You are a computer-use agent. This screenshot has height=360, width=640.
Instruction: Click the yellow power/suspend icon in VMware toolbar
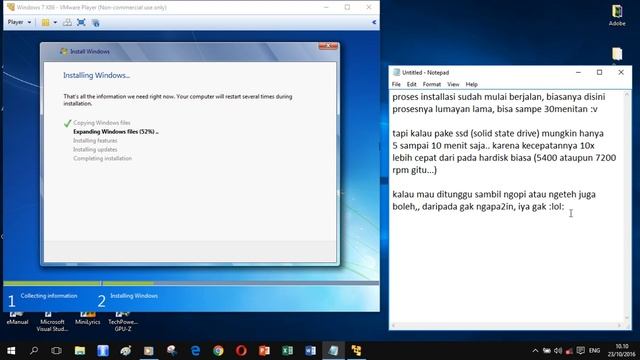pos(45,22)
